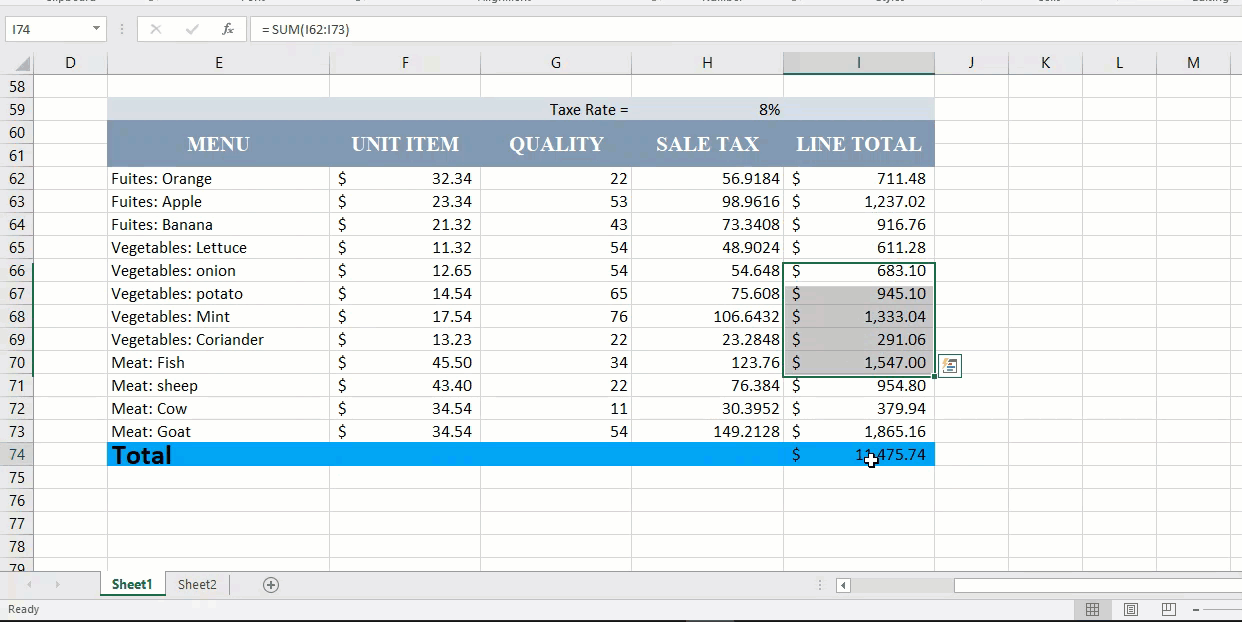Click the quantity value 76
Viewport: 1242px width, 622px height.
556,317
